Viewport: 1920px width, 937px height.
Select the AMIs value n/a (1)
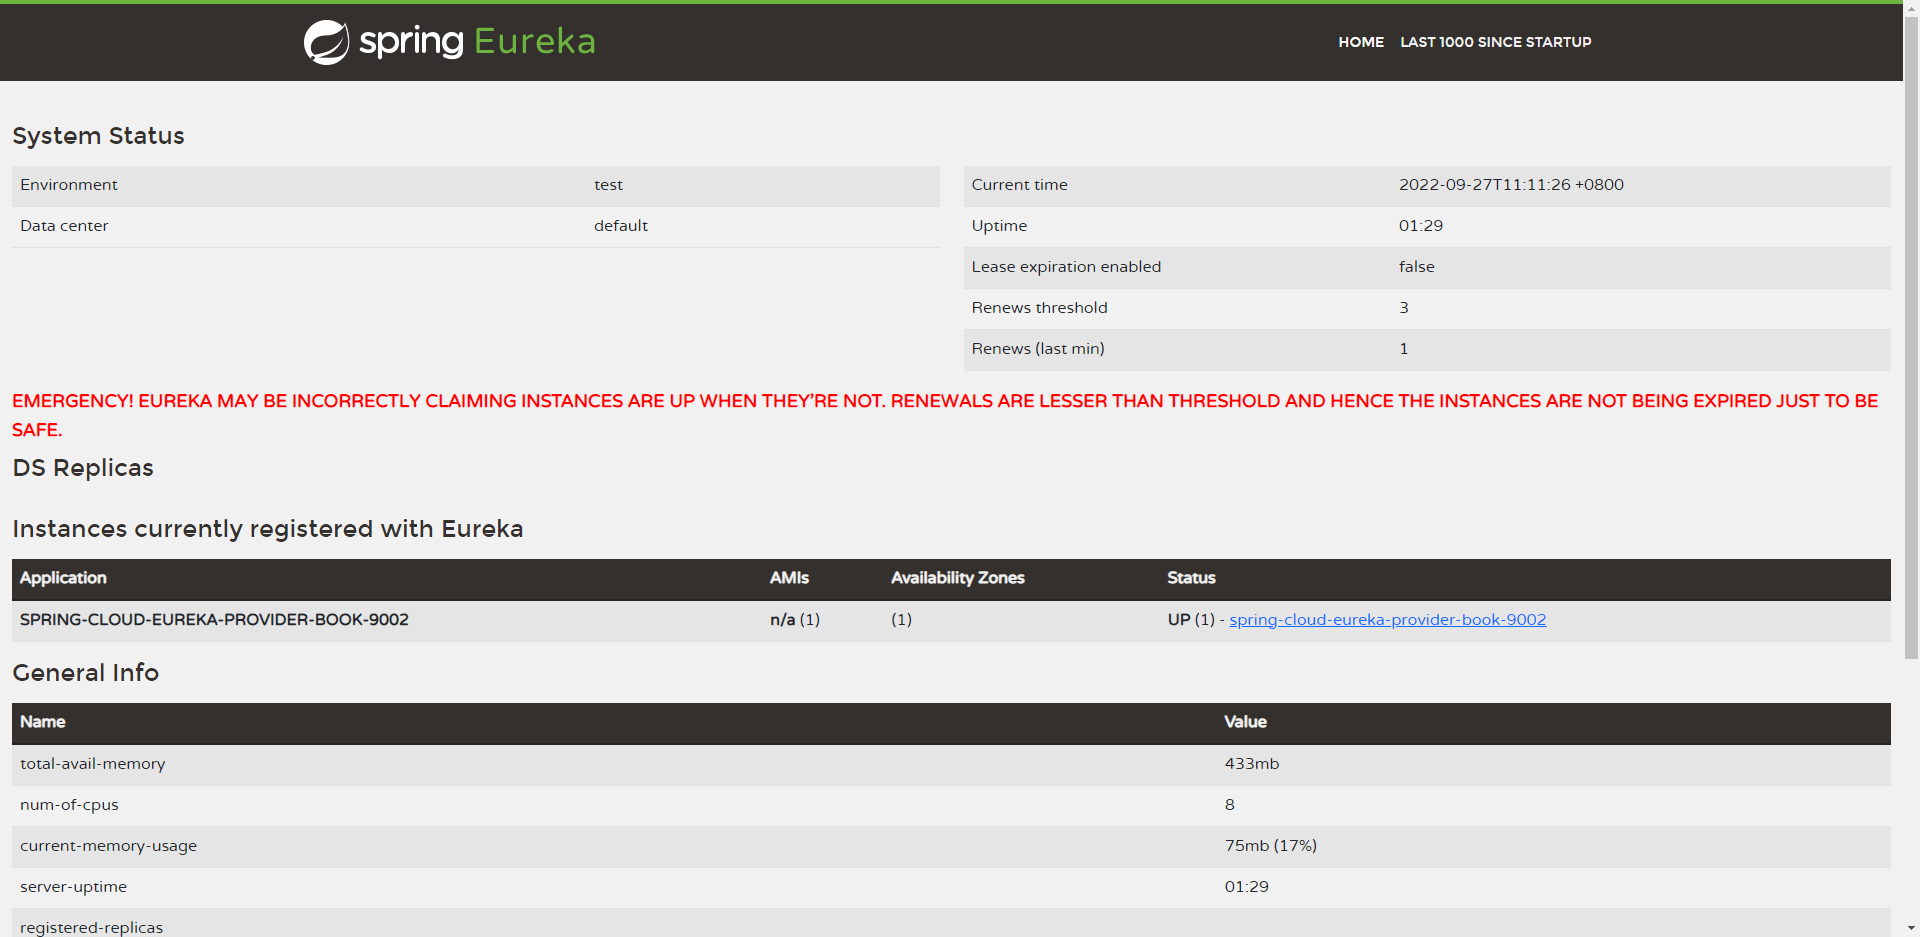coord(794,620)
